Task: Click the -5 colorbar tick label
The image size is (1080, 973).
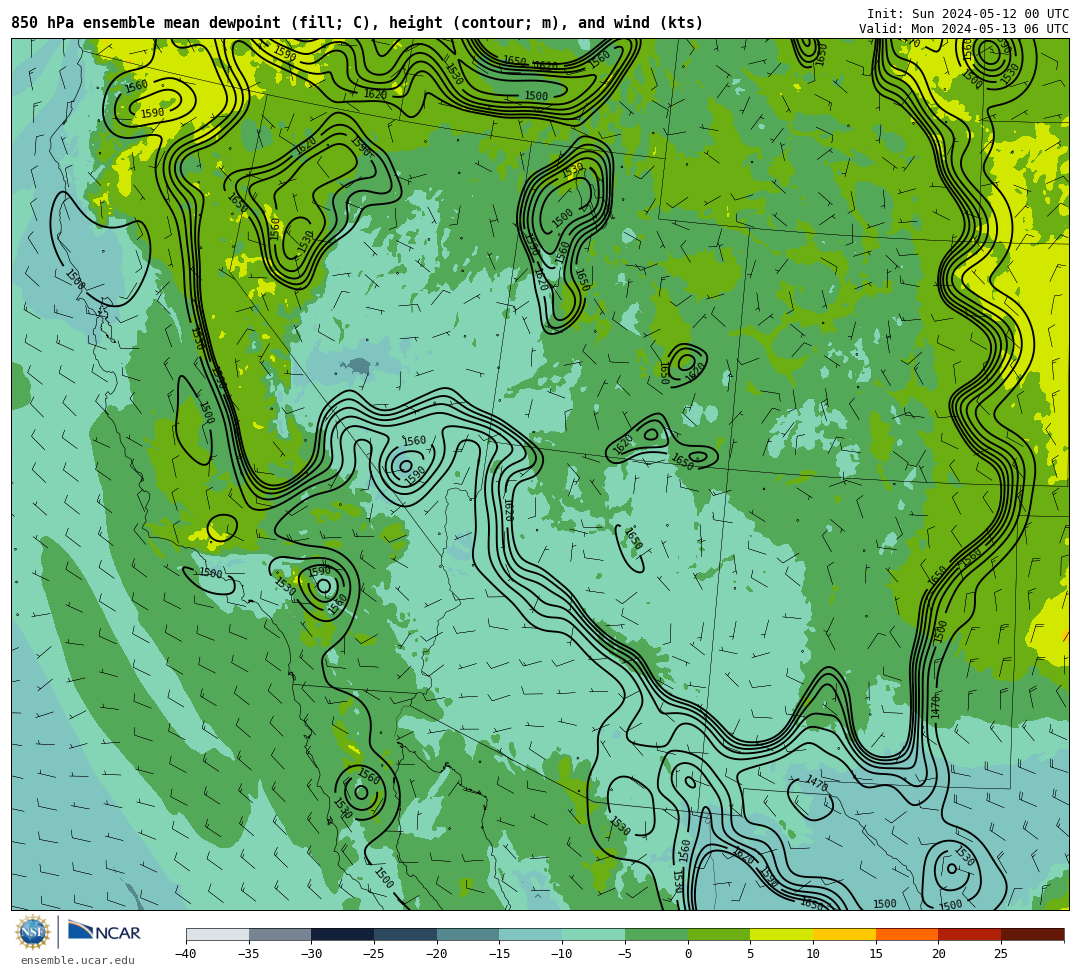Action: pyautogui.click(x=625, y=954)
